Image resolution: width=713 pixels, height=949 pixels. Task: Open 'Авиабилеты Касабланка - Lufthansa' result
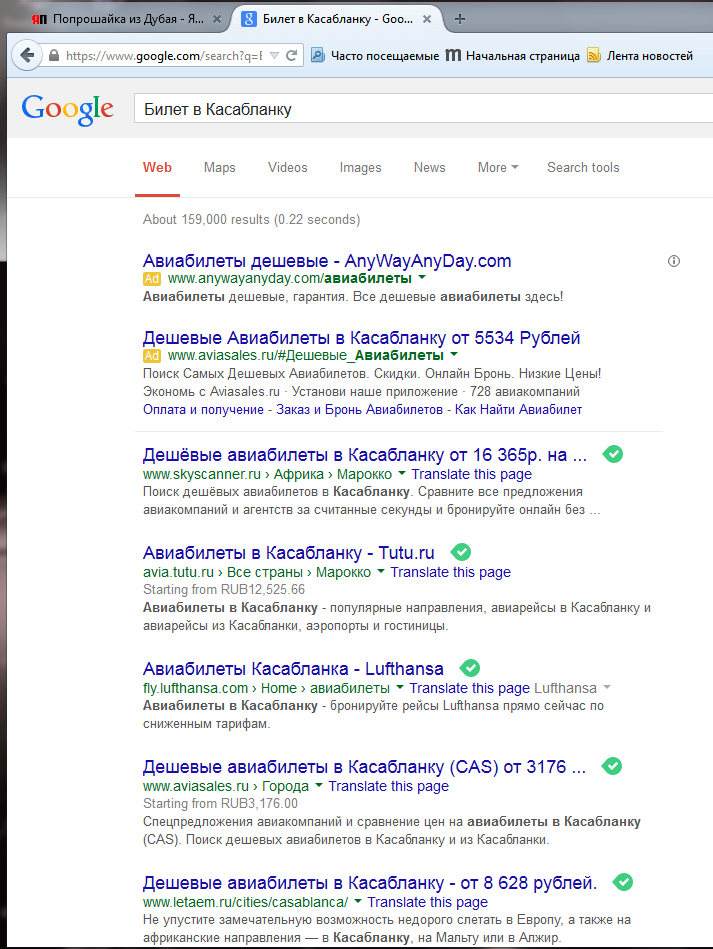[x=293, y=669]
